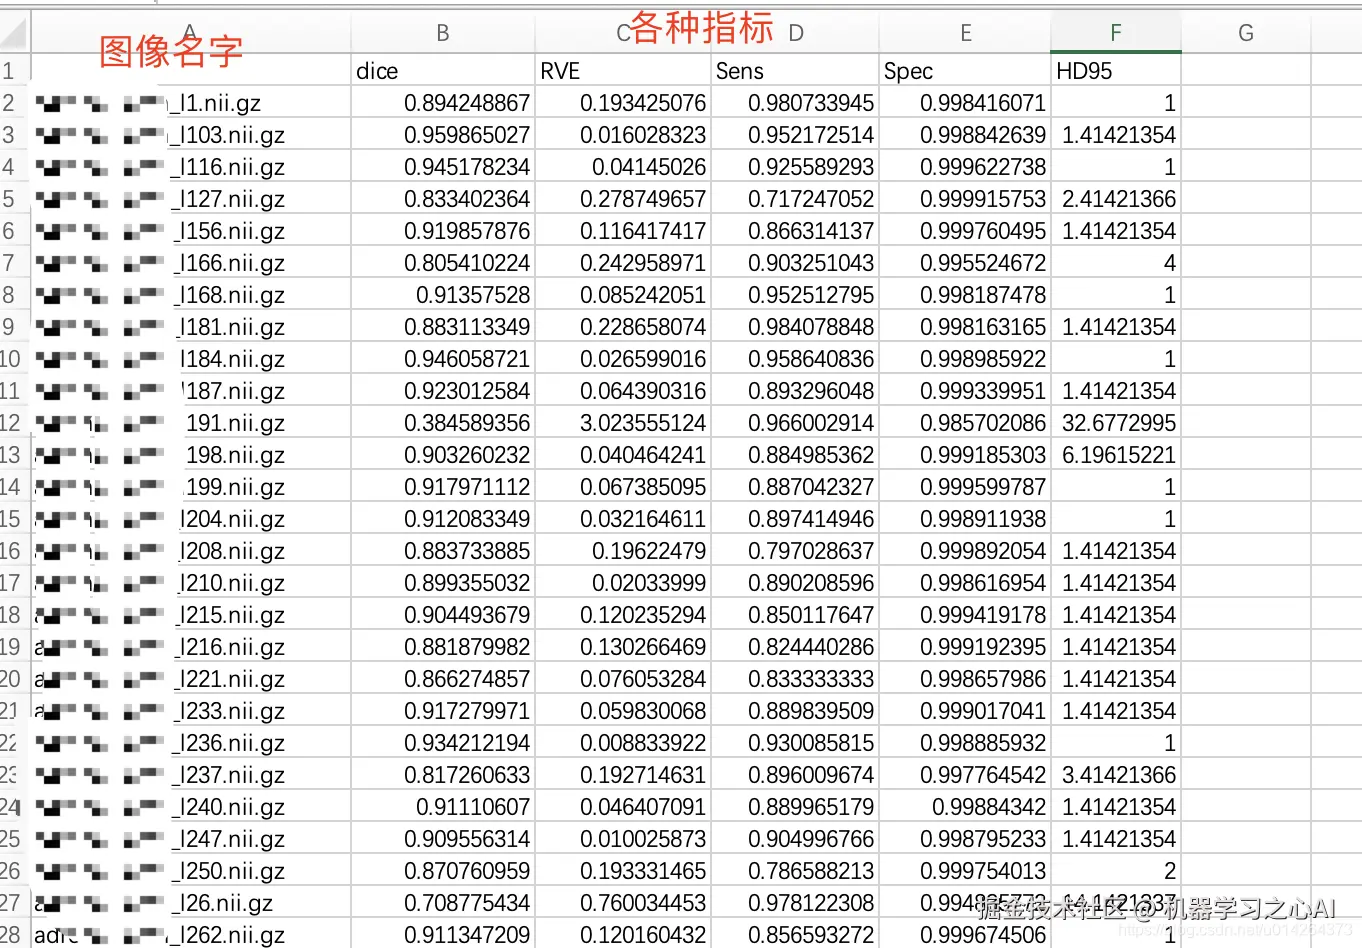This screenshot has height=948, width=1362.
Task: Select dice value 0.91110607
Action: (x=443, y=807)
